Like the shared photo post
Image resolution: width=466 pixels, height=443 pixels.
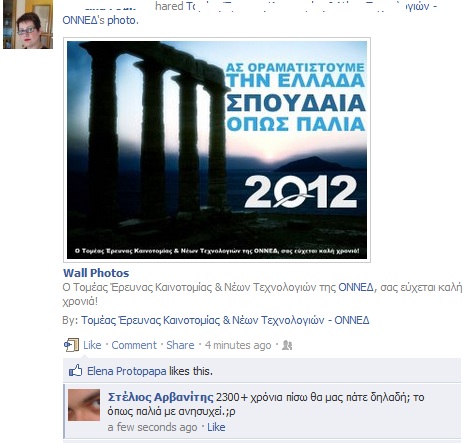(92, 345)
